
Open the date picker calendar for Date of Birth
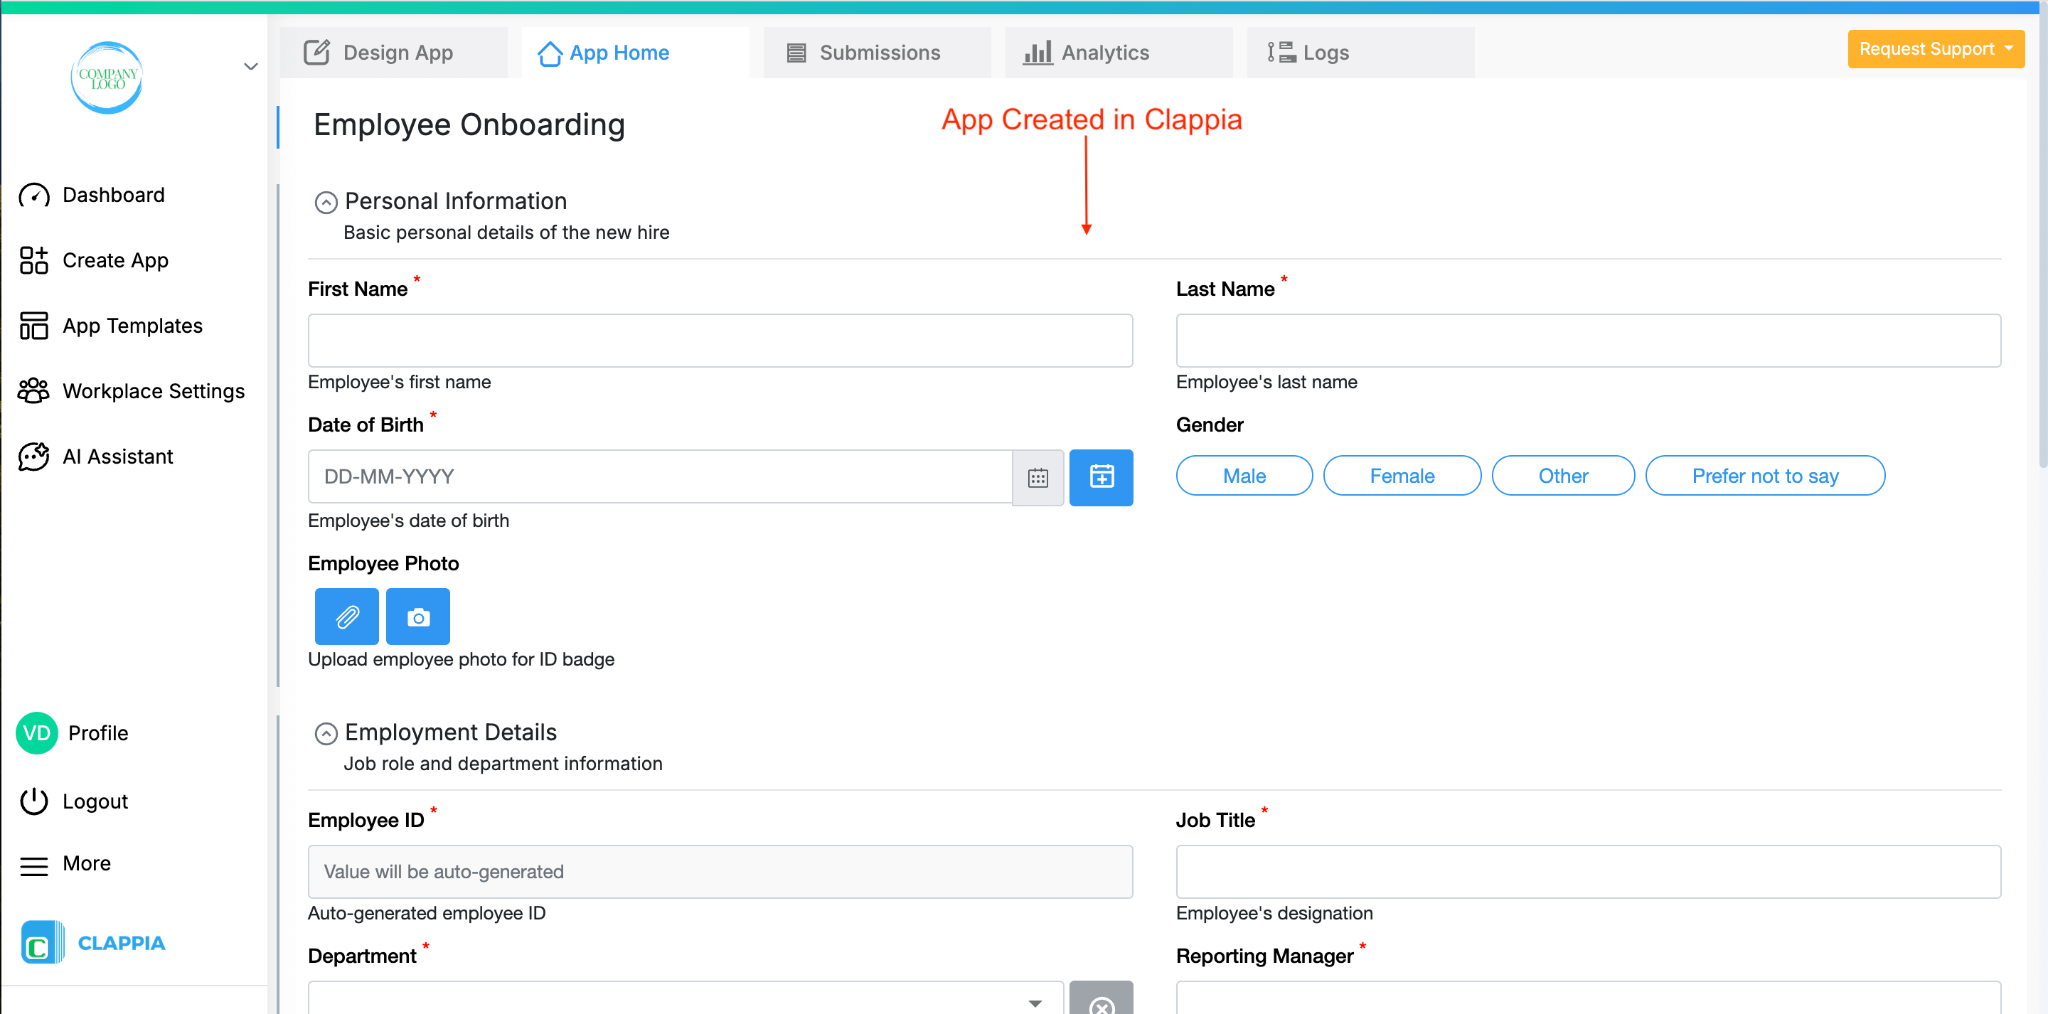(1038, 477)
